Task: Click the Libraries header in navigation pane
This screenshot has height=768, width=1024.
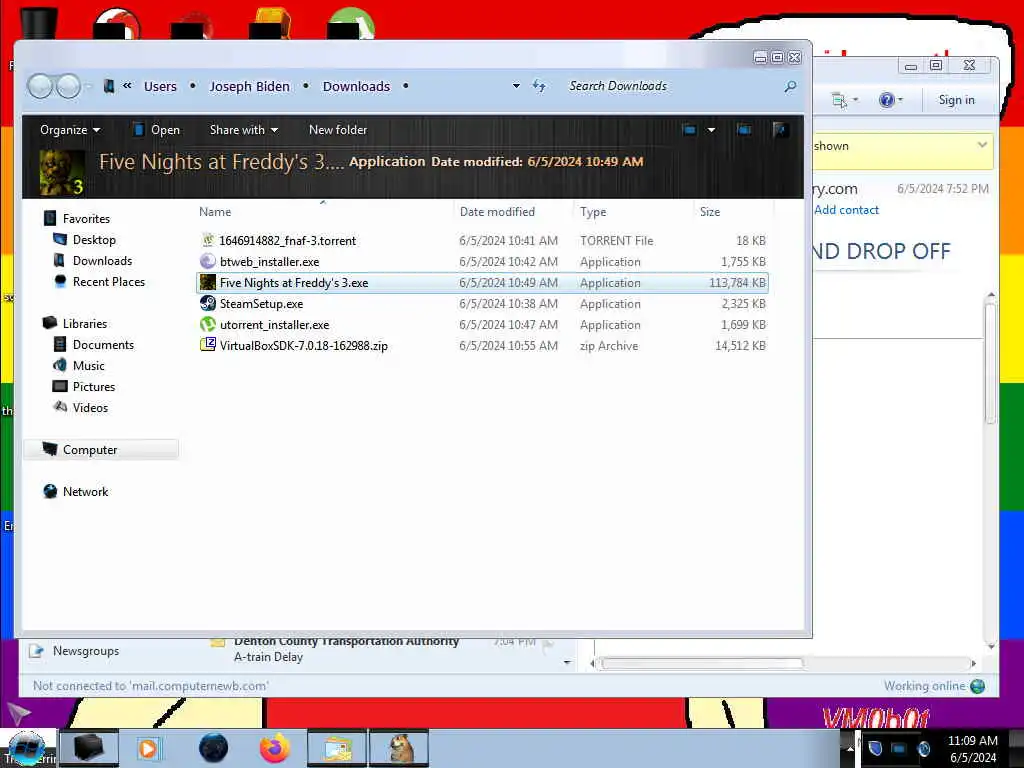Action: 85,323
